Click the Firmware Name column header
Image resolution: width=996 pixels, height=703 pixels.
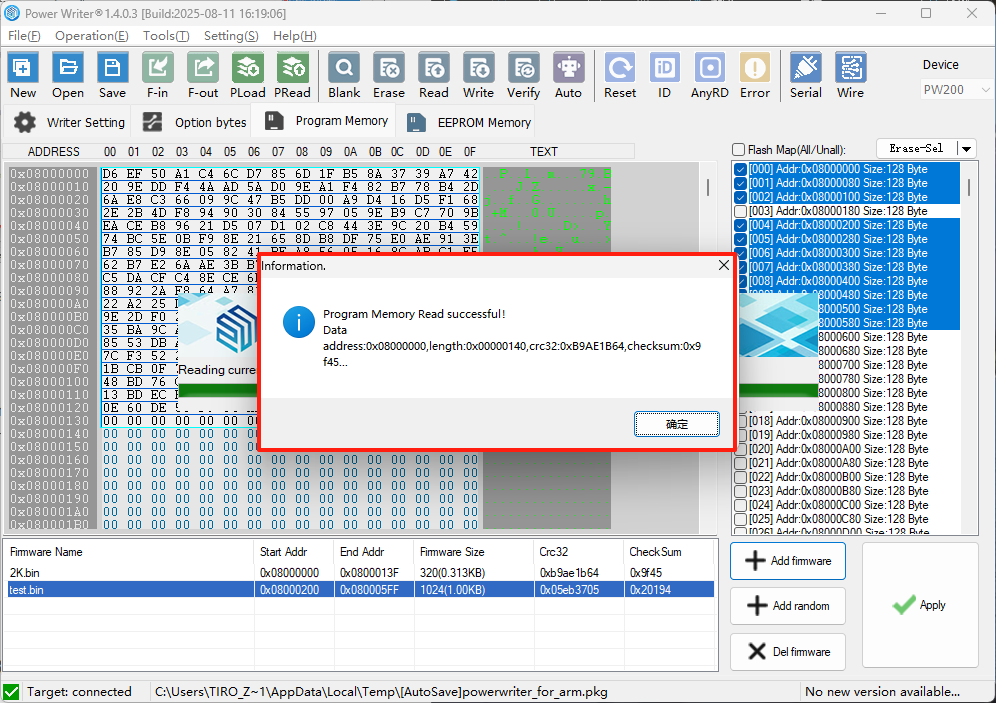(130, 552)
